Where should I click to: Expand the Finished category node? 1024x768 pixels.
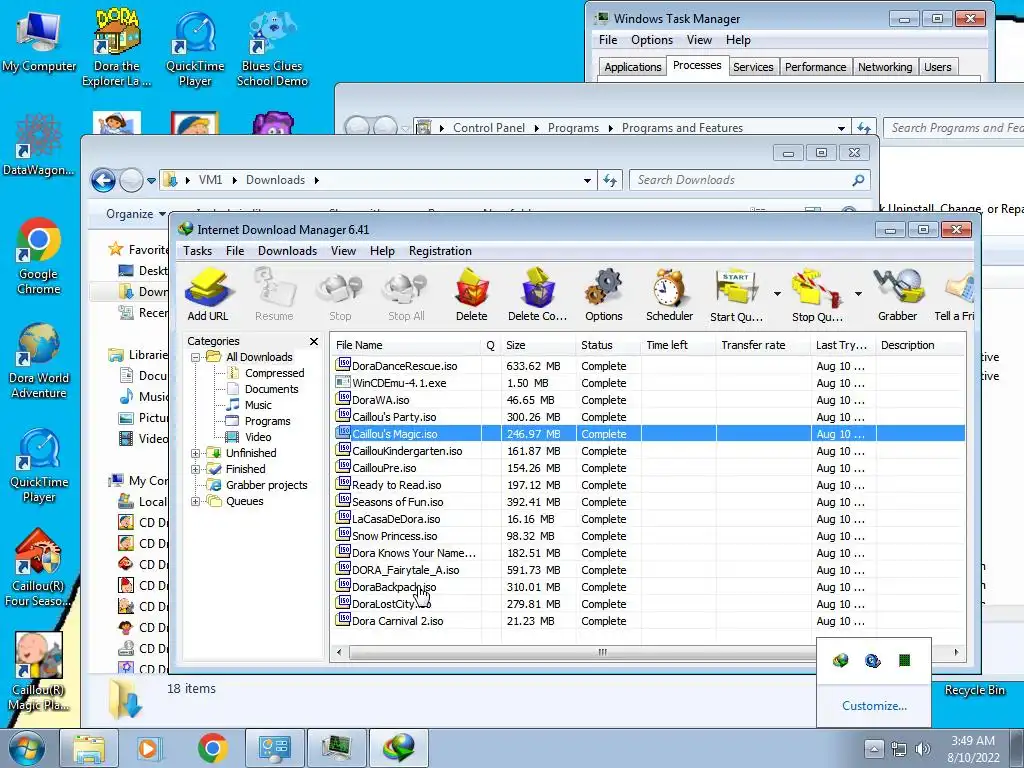(195, 469)
